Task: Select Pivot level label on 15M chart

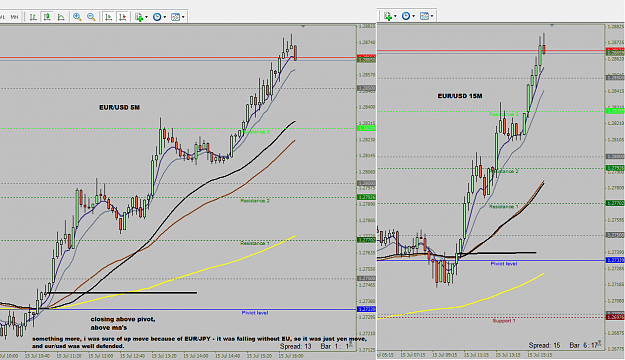Action: click(504, 264)
